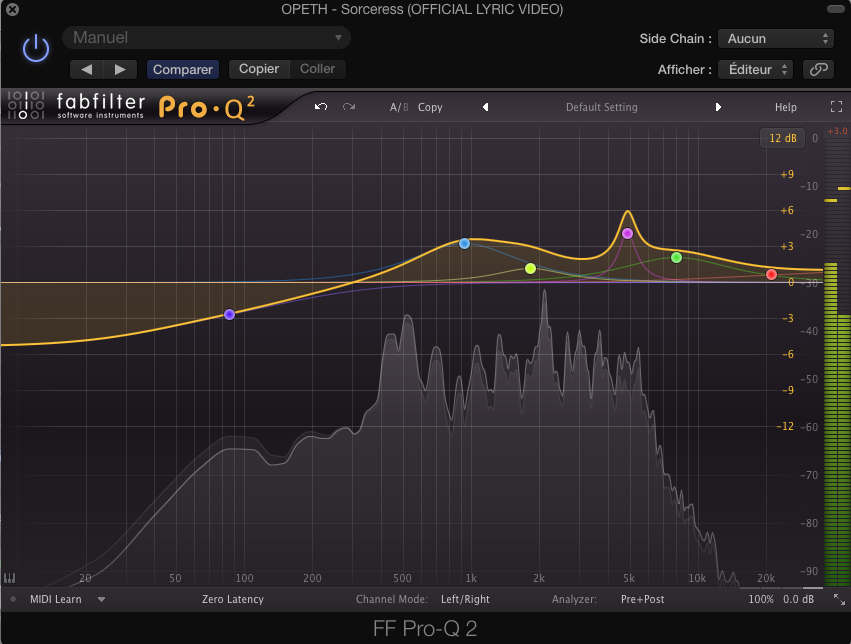Toggle the A/B state switch
Image resolution: width=851 pixels, height=644 pixels.
[399, 107]
